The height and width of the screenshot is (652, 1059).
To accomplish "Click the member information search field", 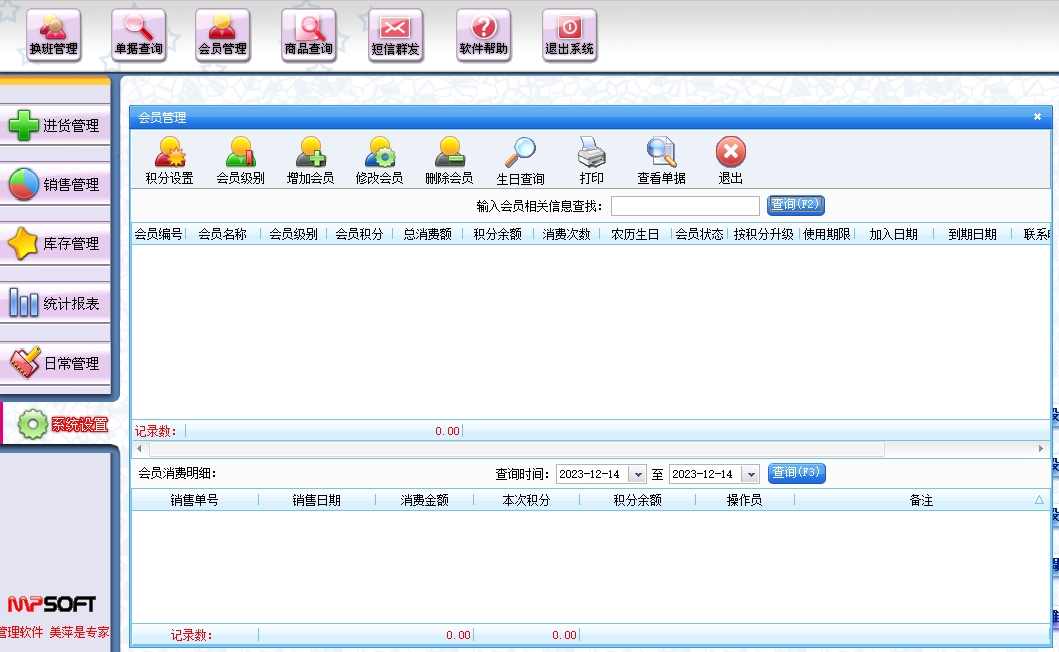I will (685, 206).
